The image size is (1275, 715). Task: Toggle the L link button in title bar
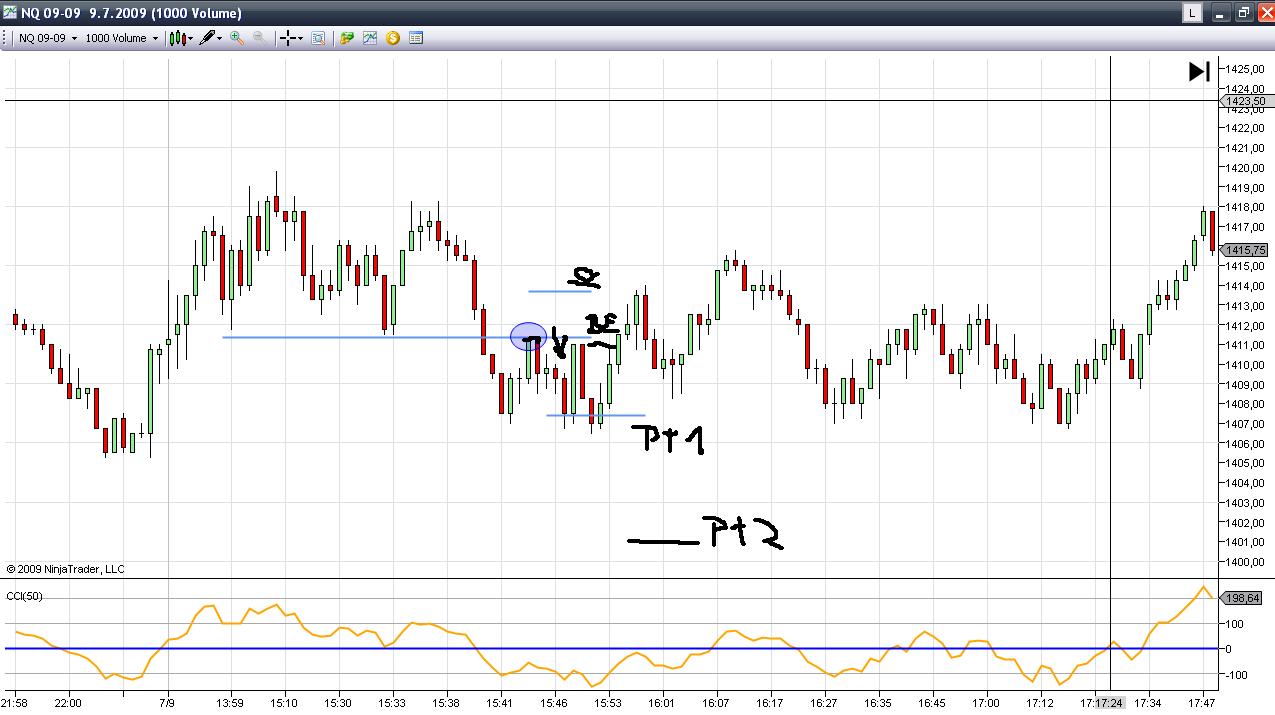tap(1192, 13)
